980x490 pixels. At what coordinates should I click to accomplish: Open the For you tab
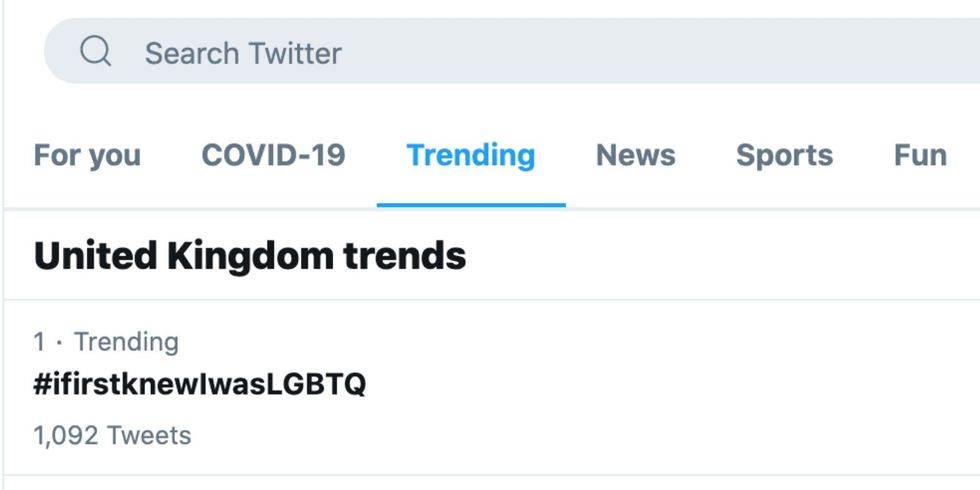pyautogui.click(x=87, y=156)
